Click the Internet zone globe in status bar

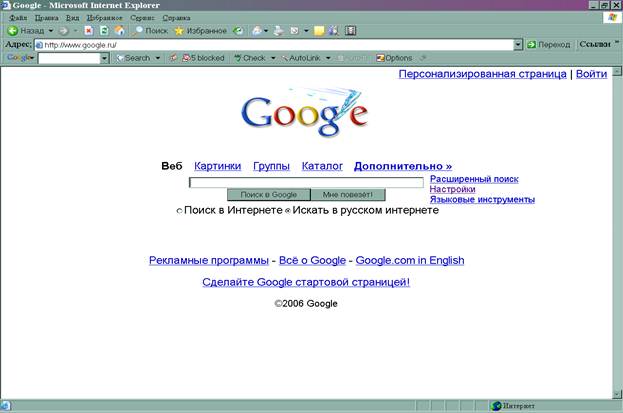click(x=496, y=406)
